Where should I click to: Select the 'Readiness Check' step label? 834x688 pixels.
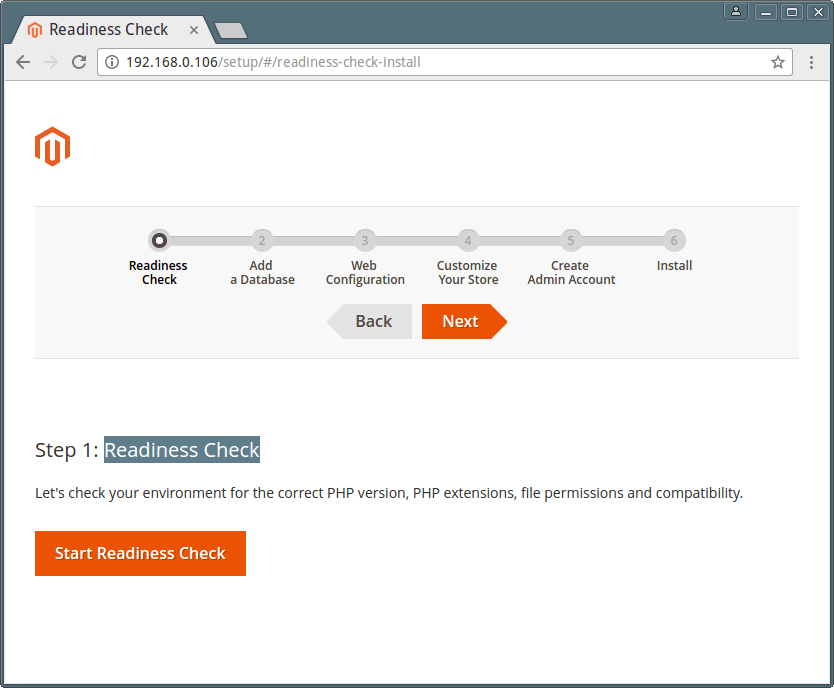point(159,272)
